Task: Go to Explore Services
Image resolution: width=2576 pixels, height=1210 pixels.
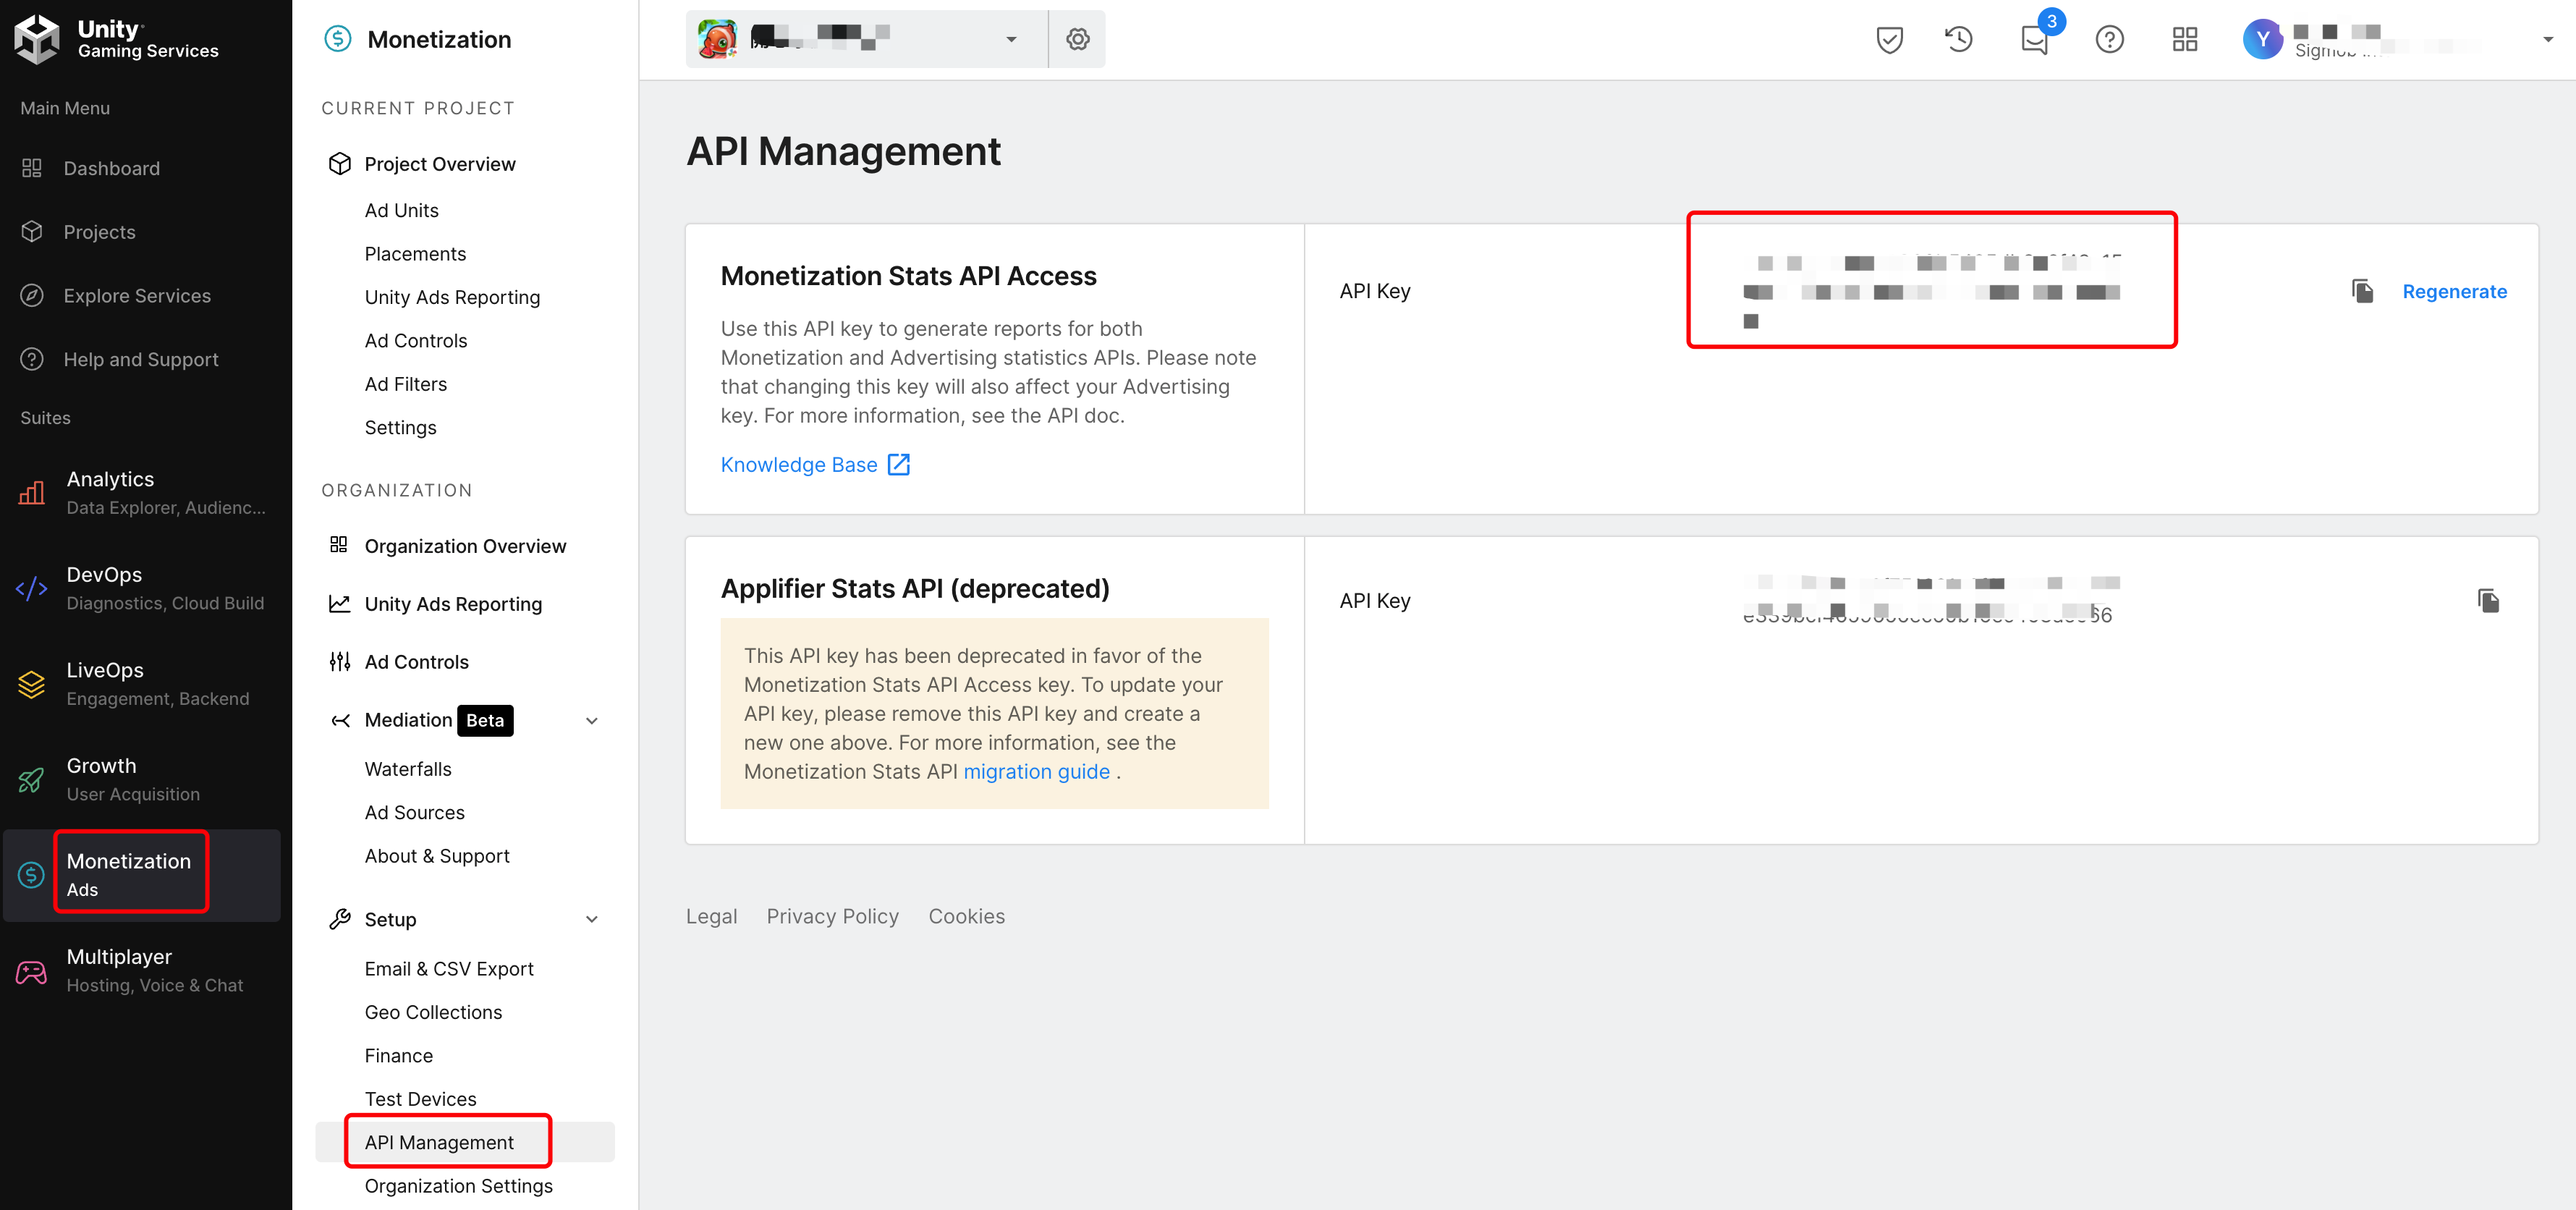Action: (x=137, y=296)
